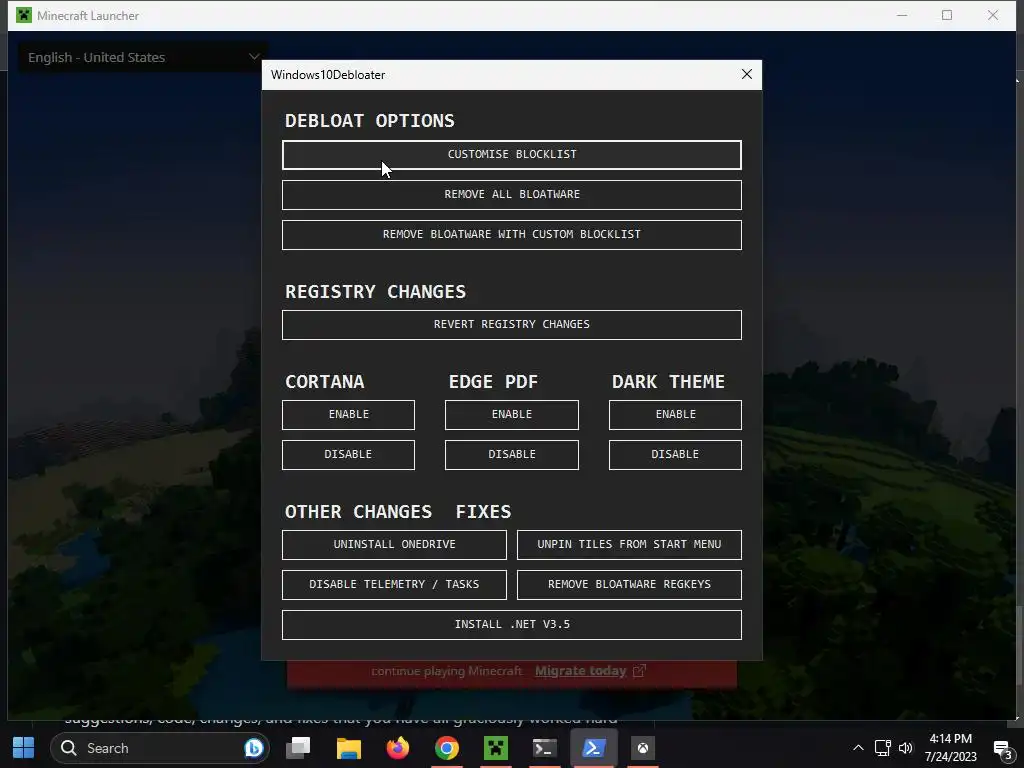Click Disable Telemetry / Tasks button
1024x768 pixels.
pyautogui.click(x=394, y=584)
